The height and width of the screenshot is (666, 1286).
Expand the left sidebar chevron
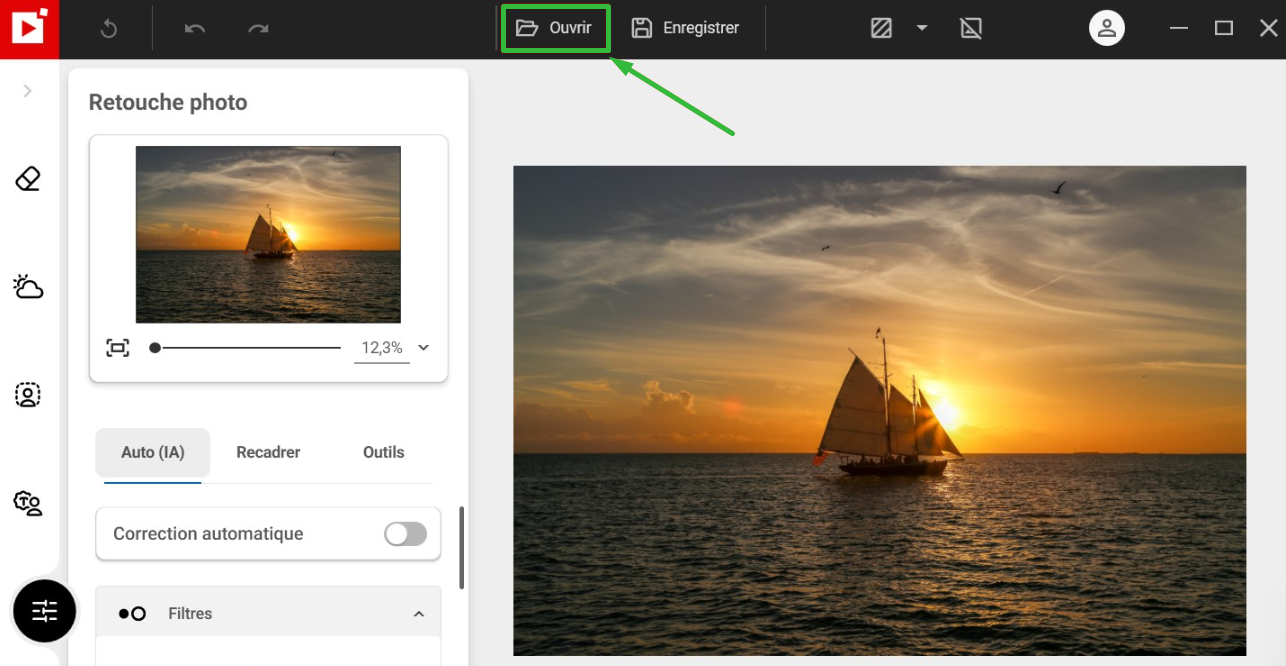[27, 91]
